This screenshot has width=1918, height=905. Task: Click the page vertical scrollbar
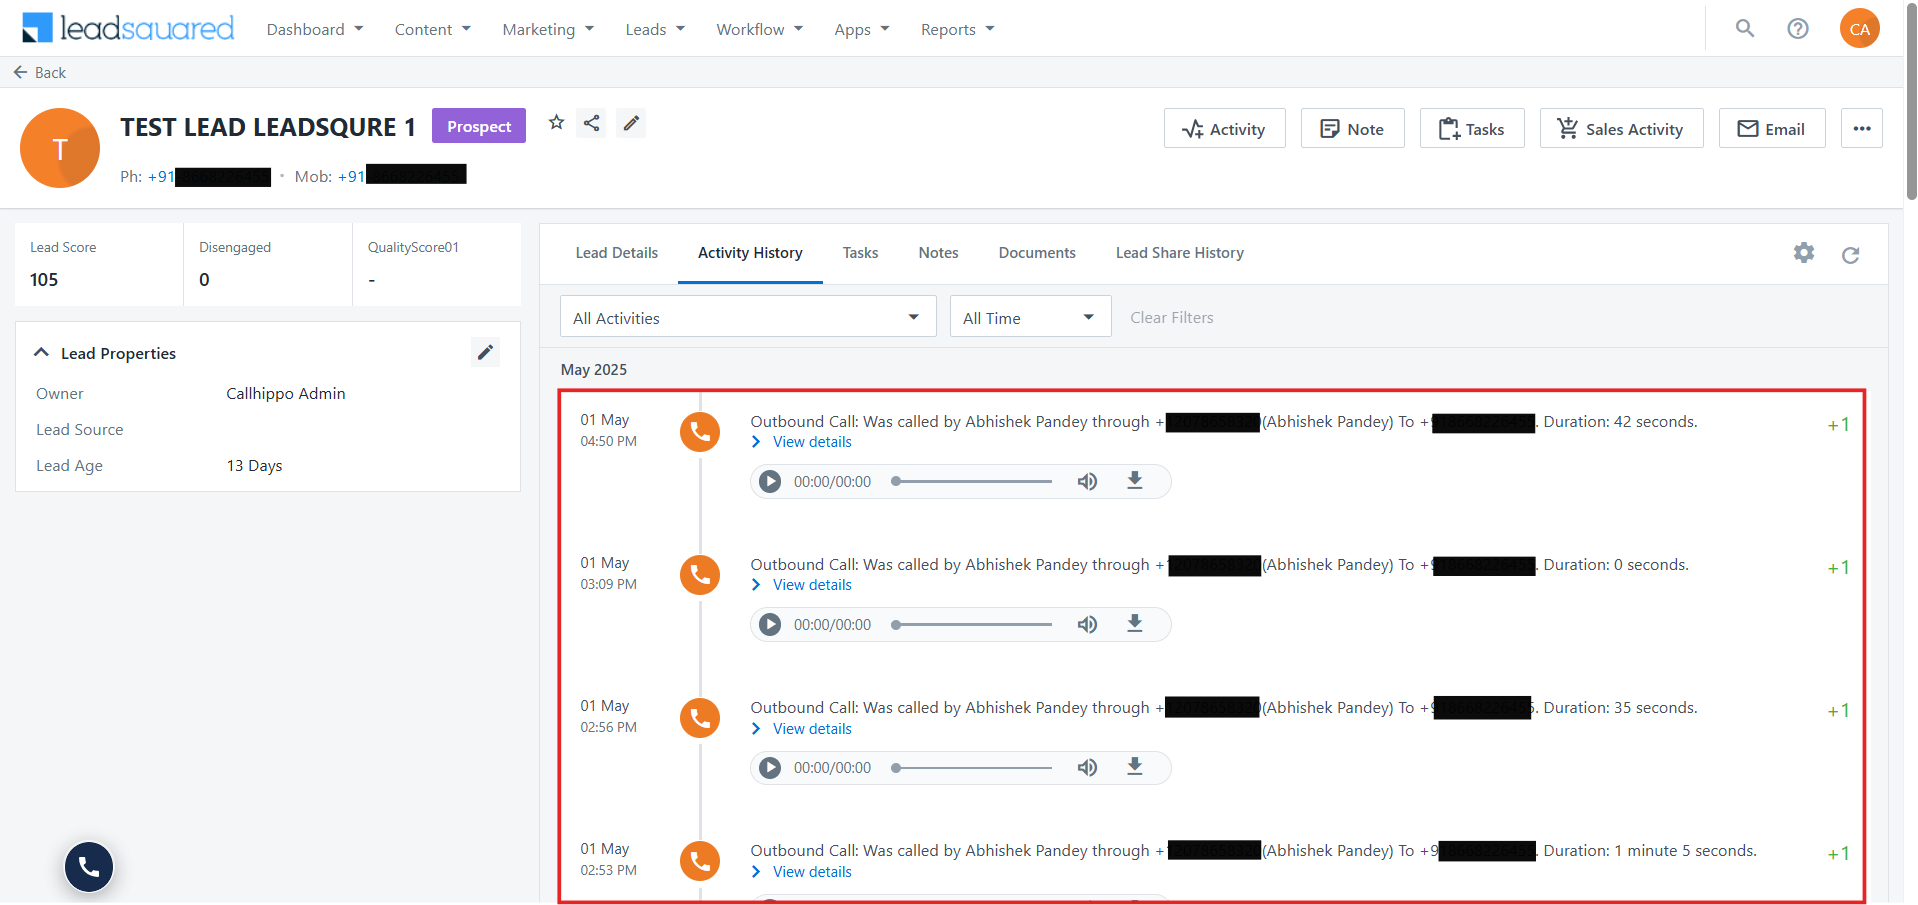[1911, 100]
